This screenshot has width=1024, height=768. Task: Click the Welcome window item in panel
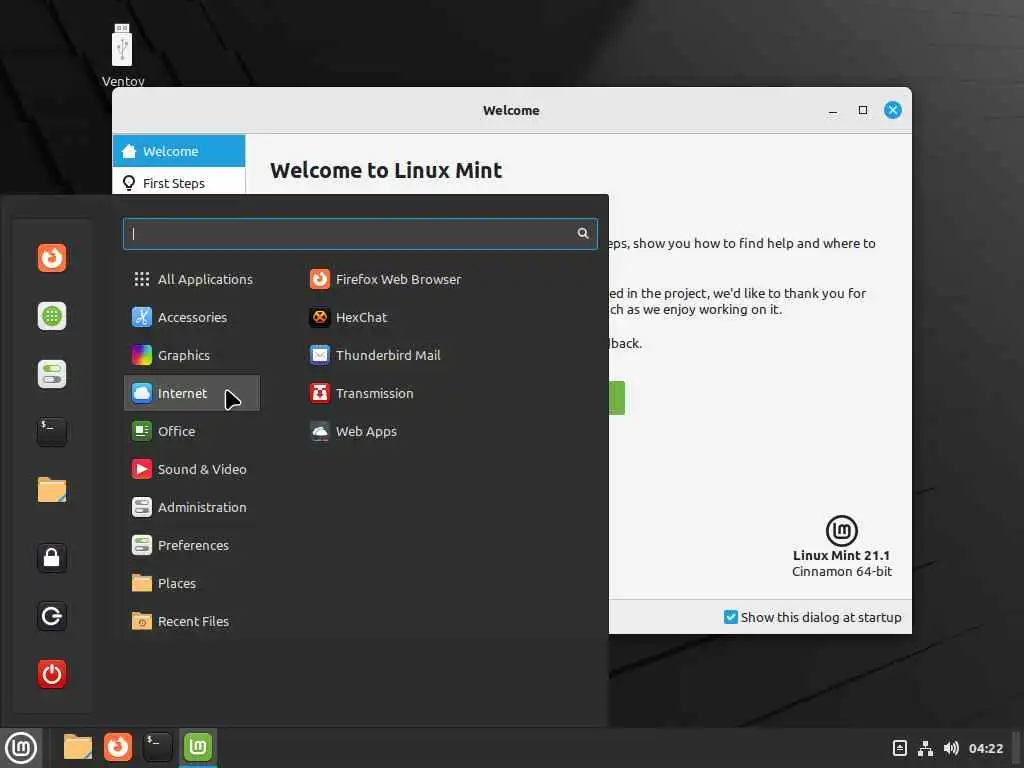pyautogui.click(x=198, y=747)
